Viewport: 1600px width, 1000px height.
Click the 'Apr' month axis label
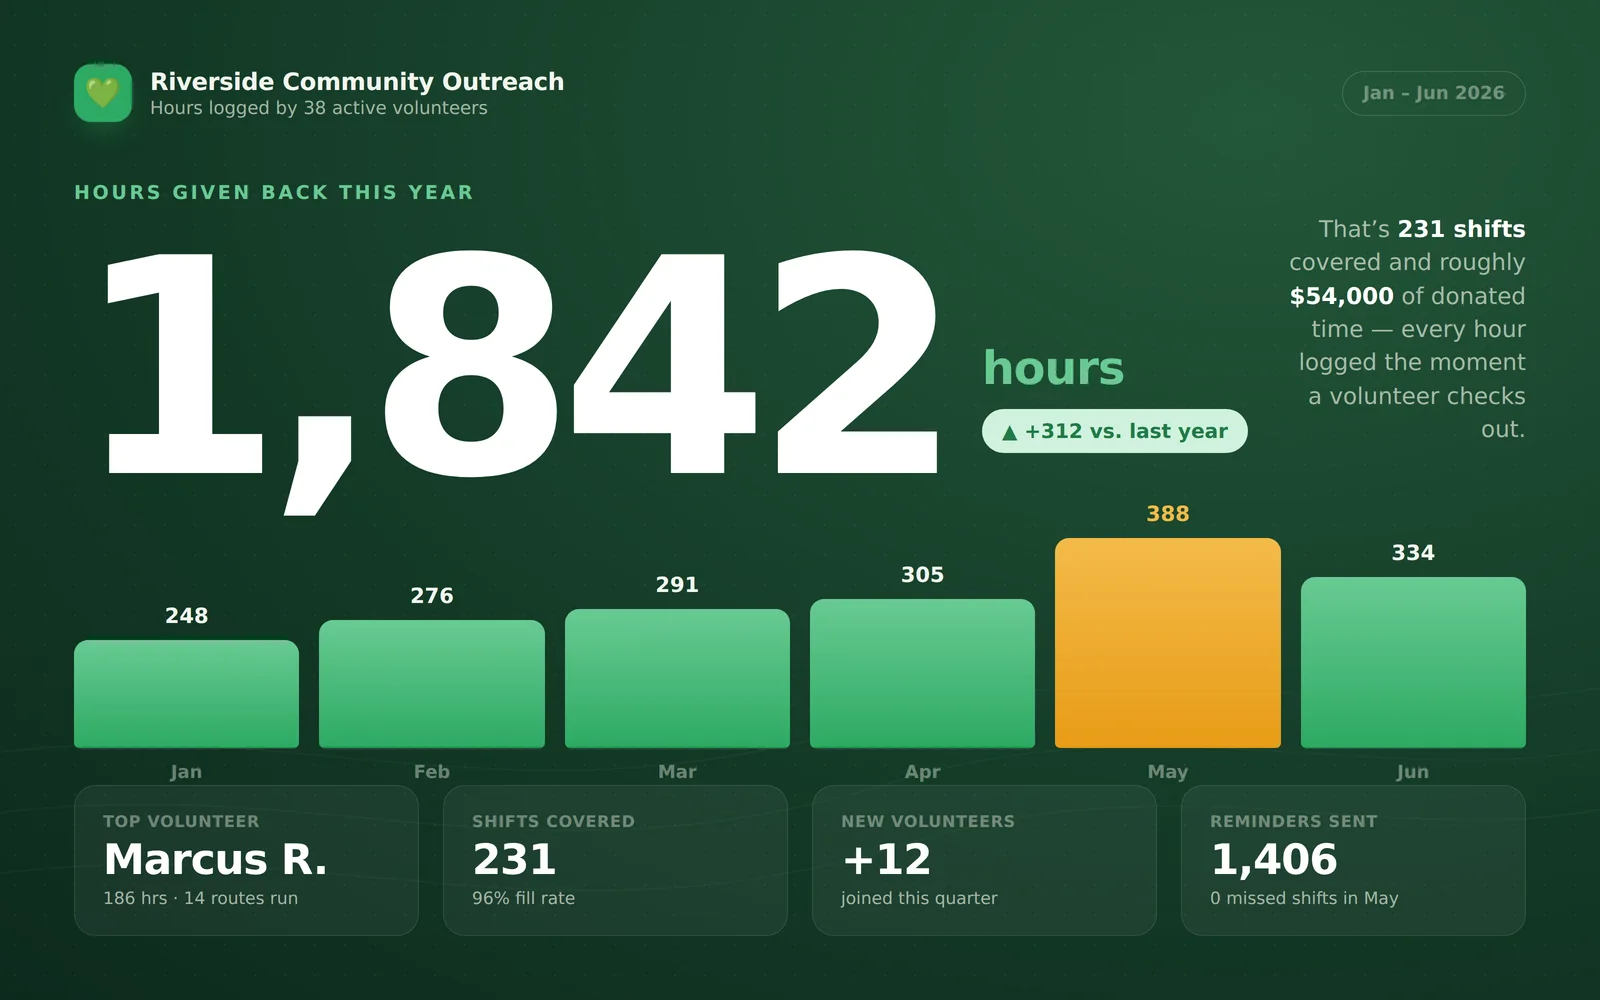[x=922, y=772]
